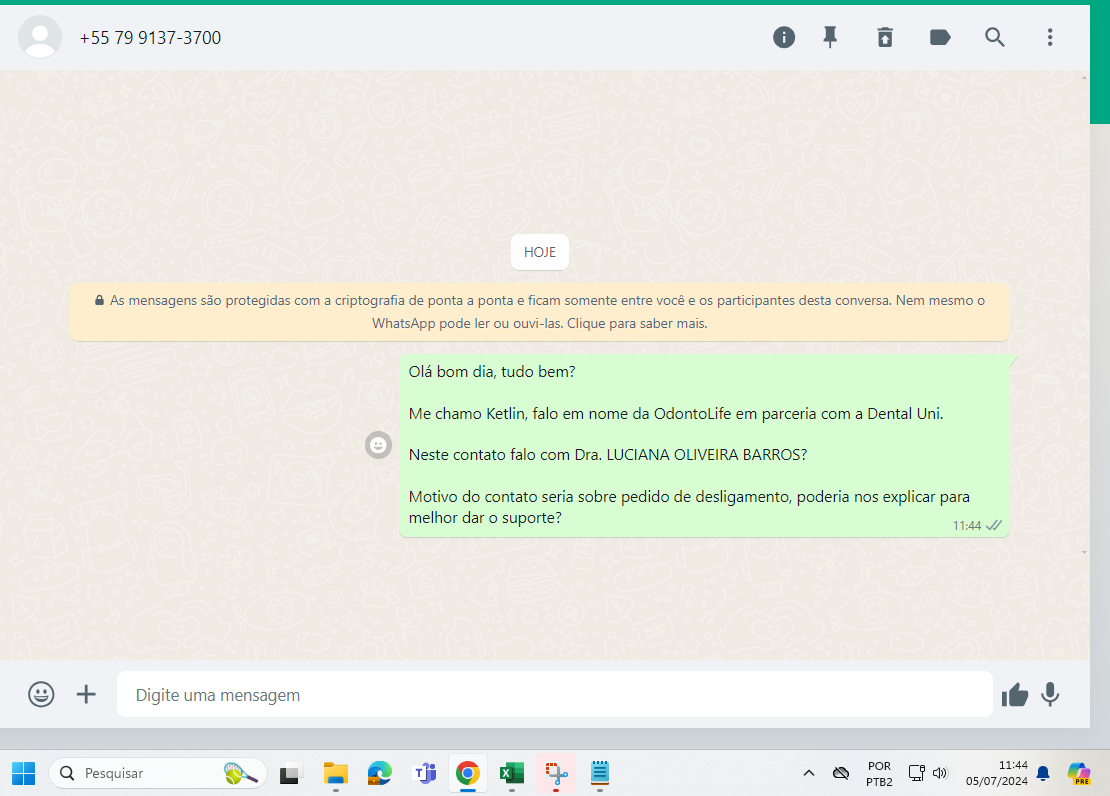Show hidden tray icons chevron
Image resolution: width=1110 pixels, height=796 pixels.
[x=808, y=773]
